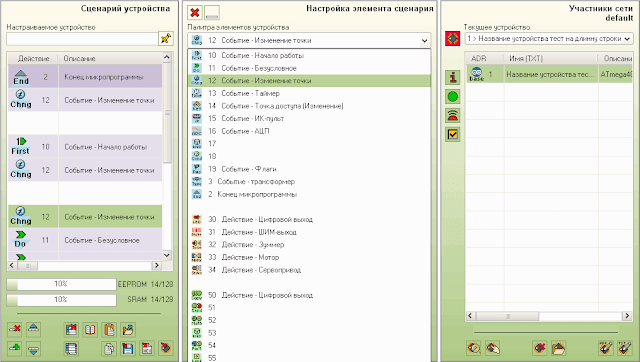Click the green circle status icon
Image resolution: width=640 pixels, height=362 pixels.
[453, 97]
